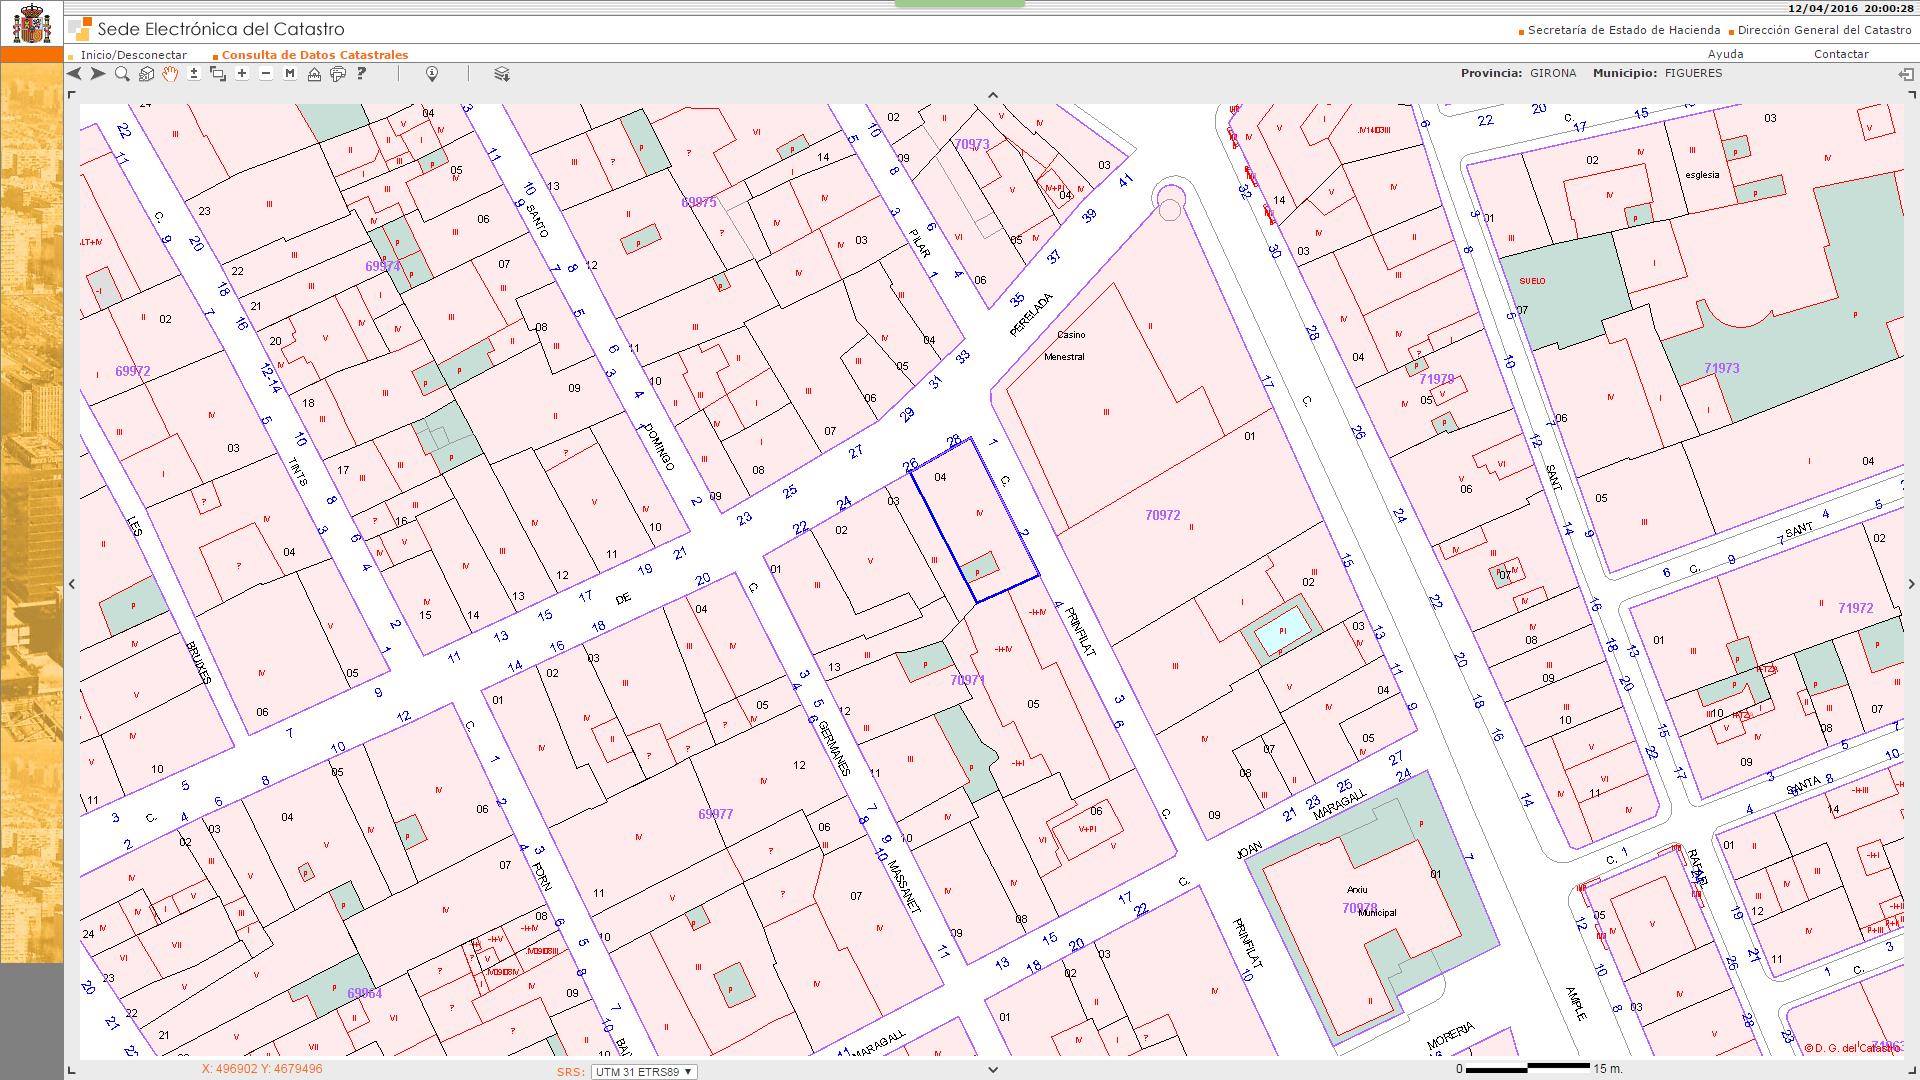1920x1080 pixels.
Task: Select the location info pin tool
Action: (x=432, y=74)
